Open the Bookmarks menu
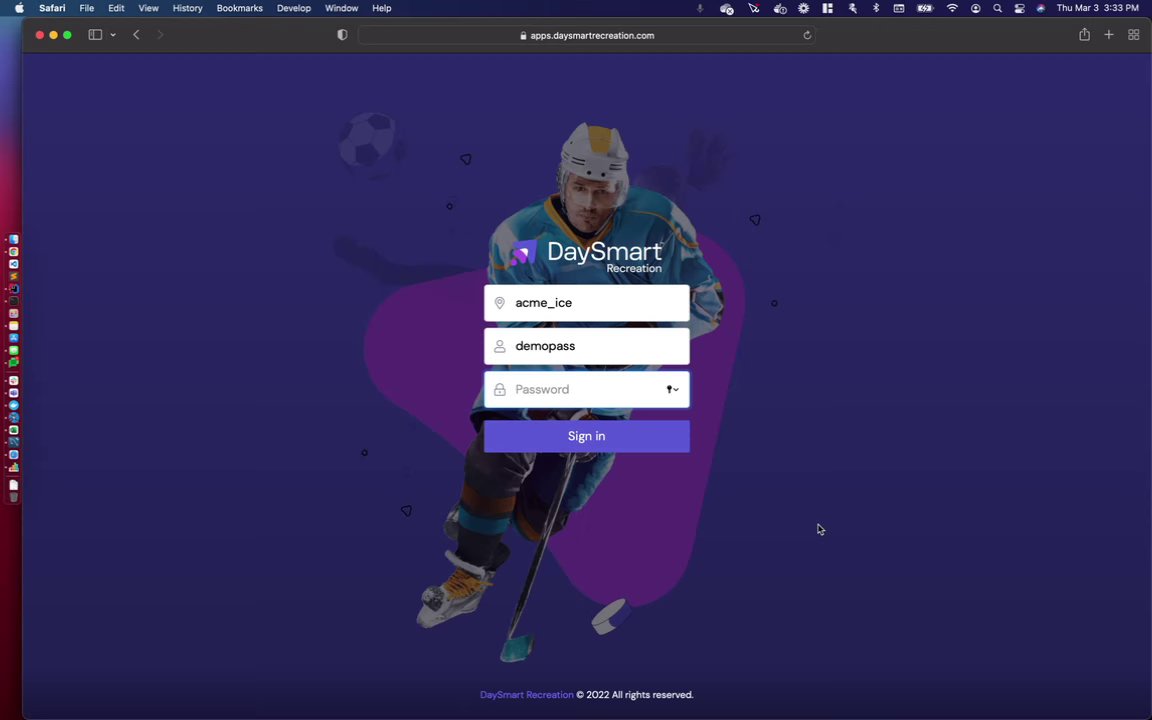Image resolution: width=1152 pixels, height=720 pixels. [x=240, y=8]
